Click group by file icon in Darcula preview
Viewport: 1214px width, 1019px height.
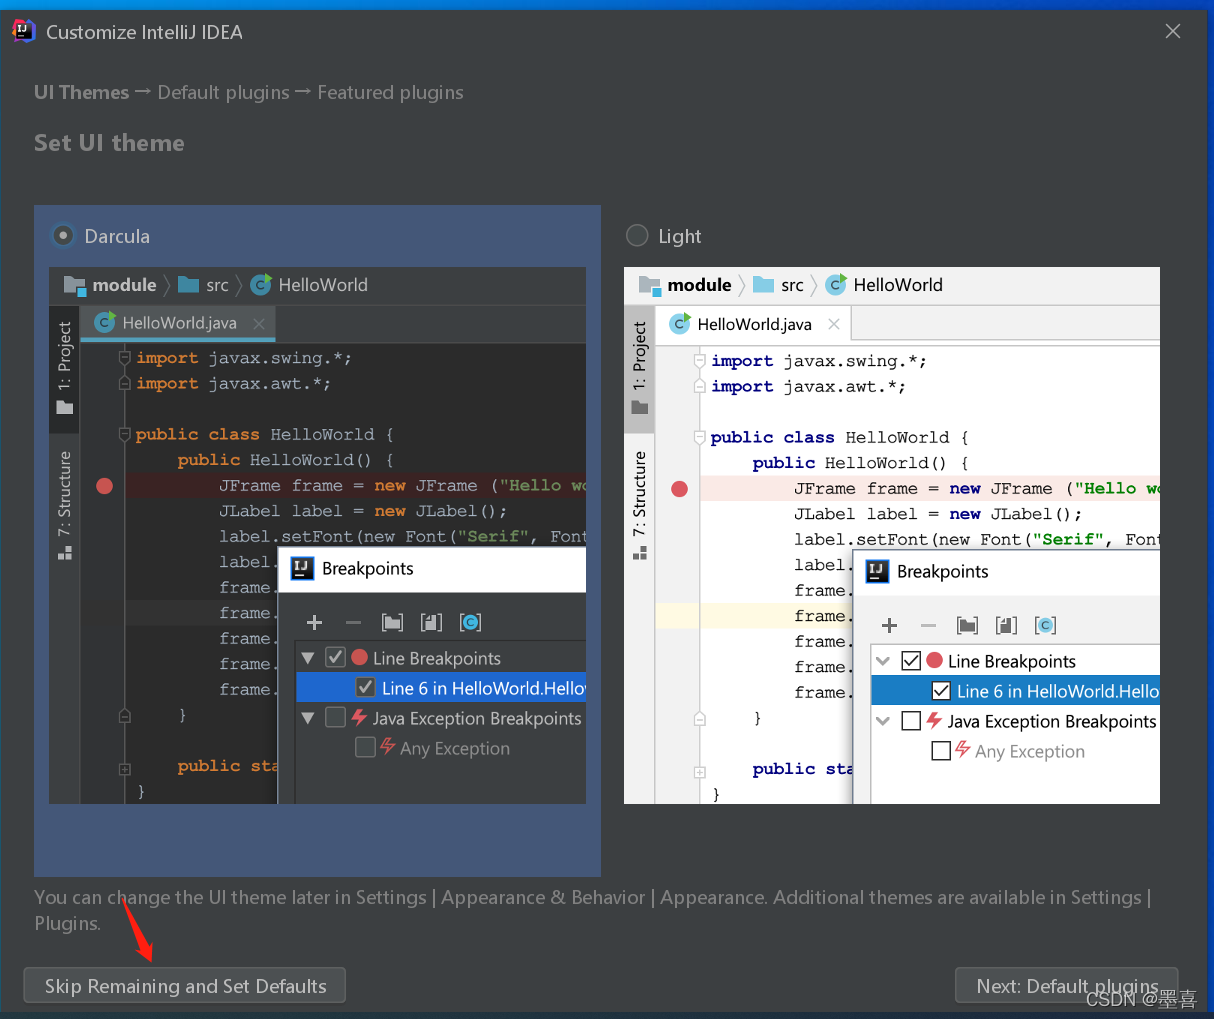click(x=431, y=622)
